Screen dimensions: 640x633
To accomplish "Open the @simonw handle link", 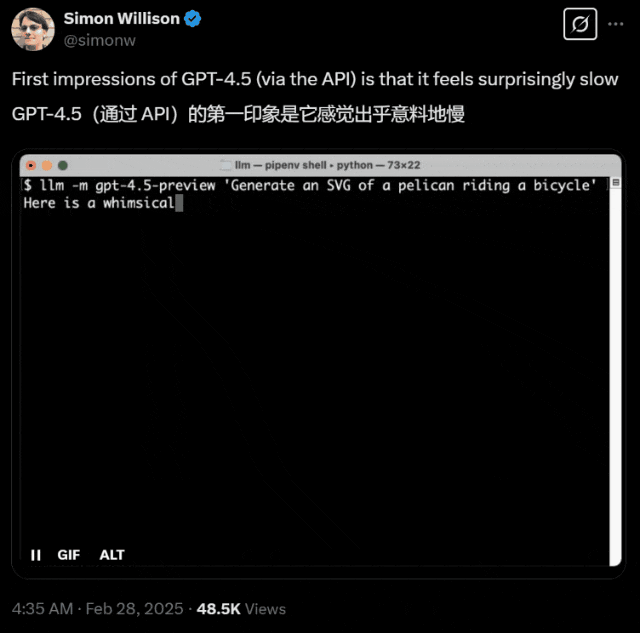I will pyautogui.click(x=100, y=40).
